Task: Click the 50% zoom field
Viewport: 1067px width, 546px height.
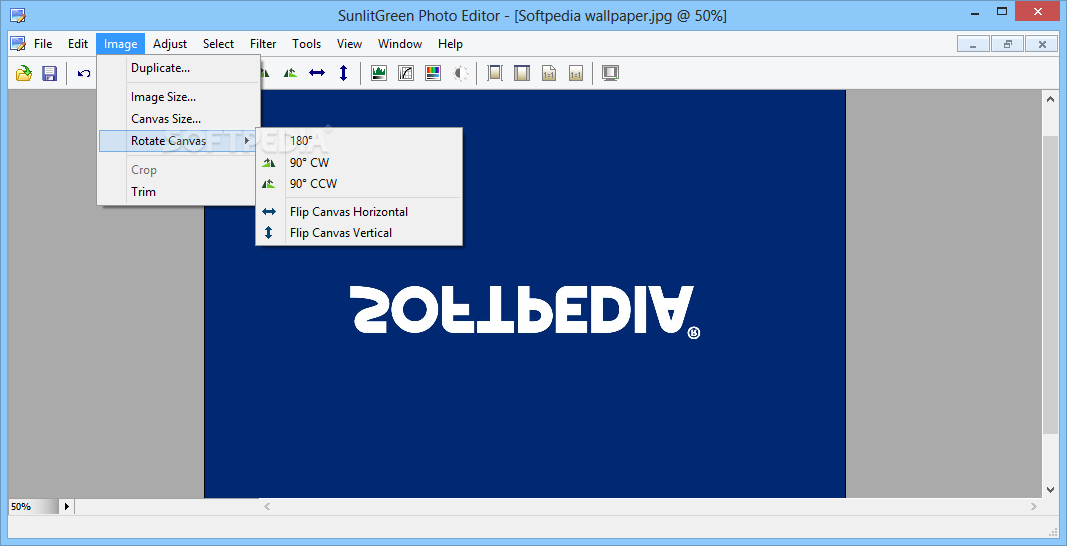Action: click(33, 507)
